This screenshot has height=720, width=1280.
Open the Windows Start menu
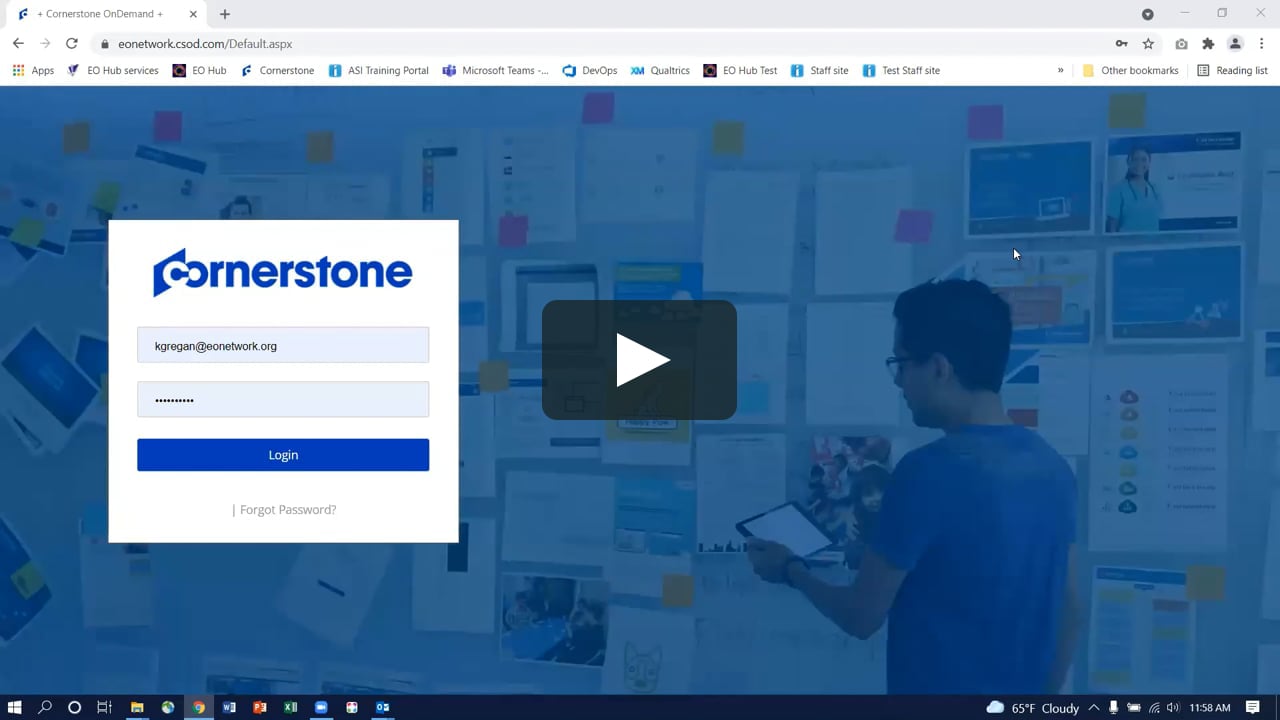(15, 708)
